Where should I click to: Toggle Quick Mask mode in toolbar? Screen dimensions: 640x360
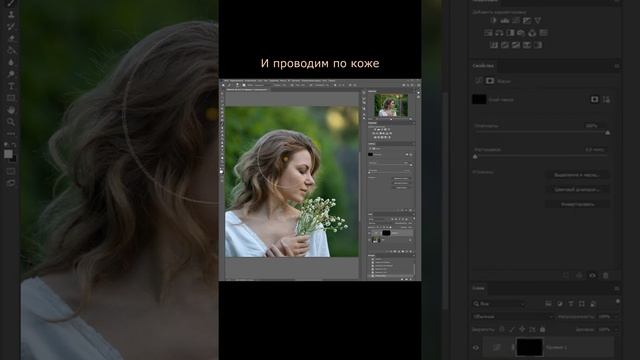(11, 171)
